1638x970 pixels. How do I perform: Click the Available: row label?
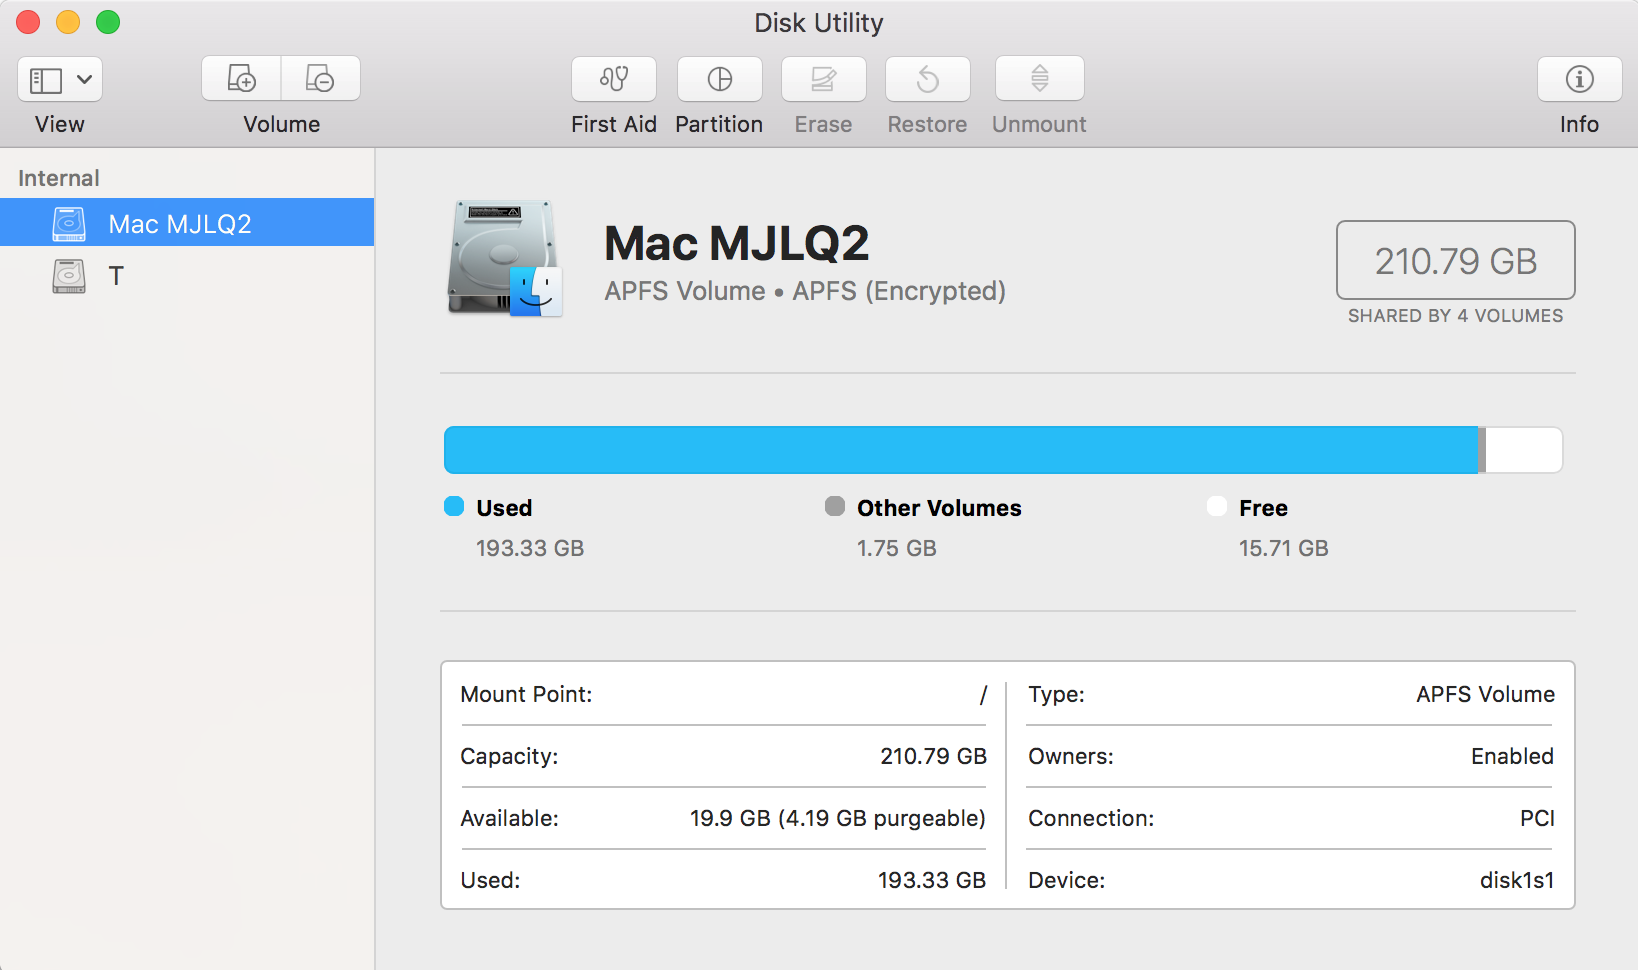pos(509,818)
